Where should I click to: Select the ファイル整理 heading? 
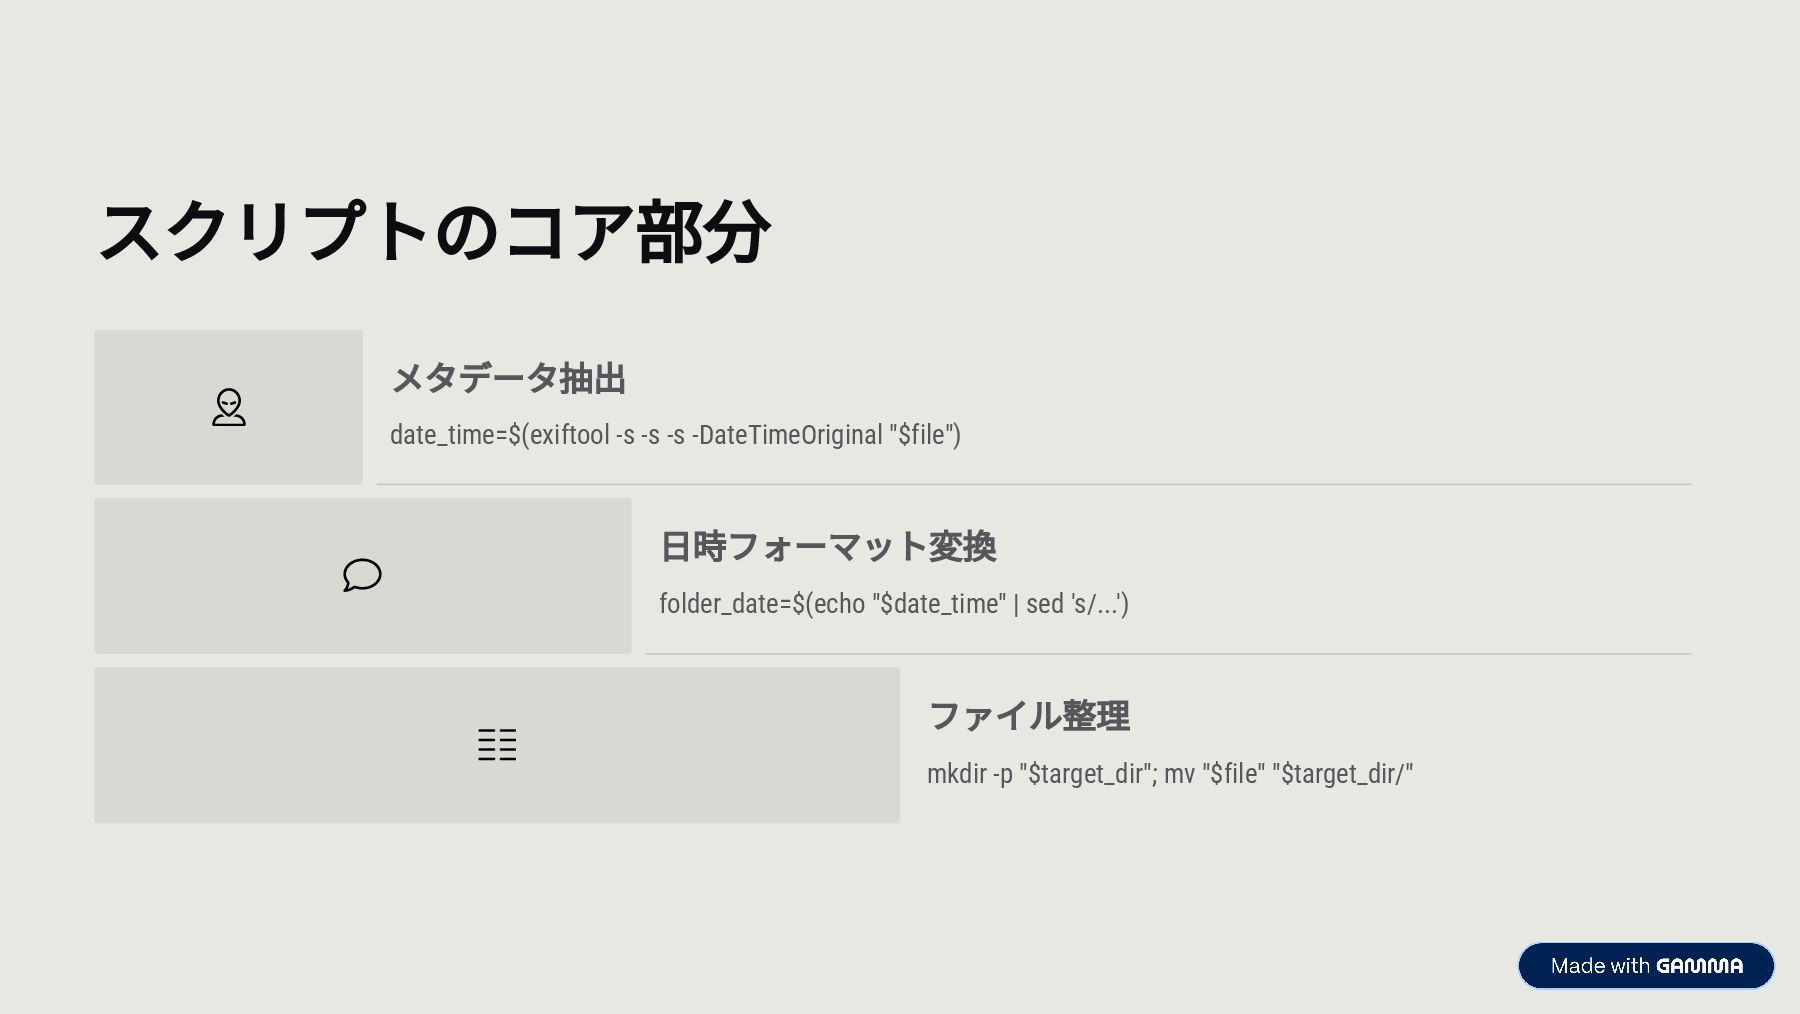(x=1029, y=716)
